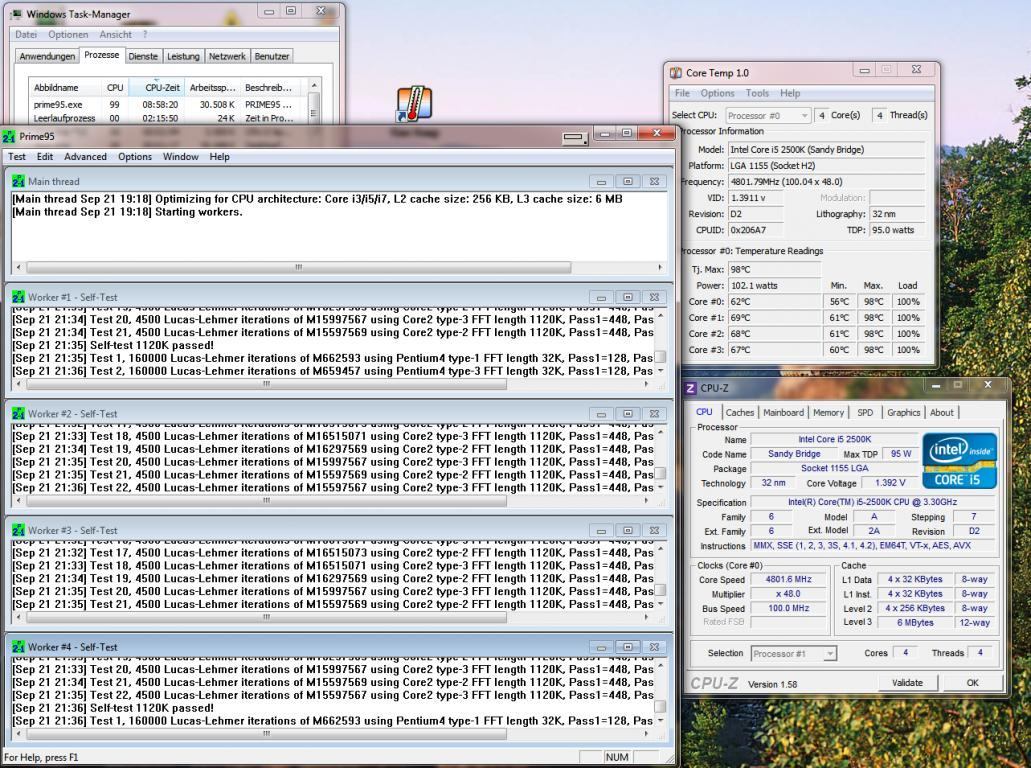Switch to the Mainboard tab in CPU-Z
1031x768 pixels.
pyautogui.click(x=784, y=412)
